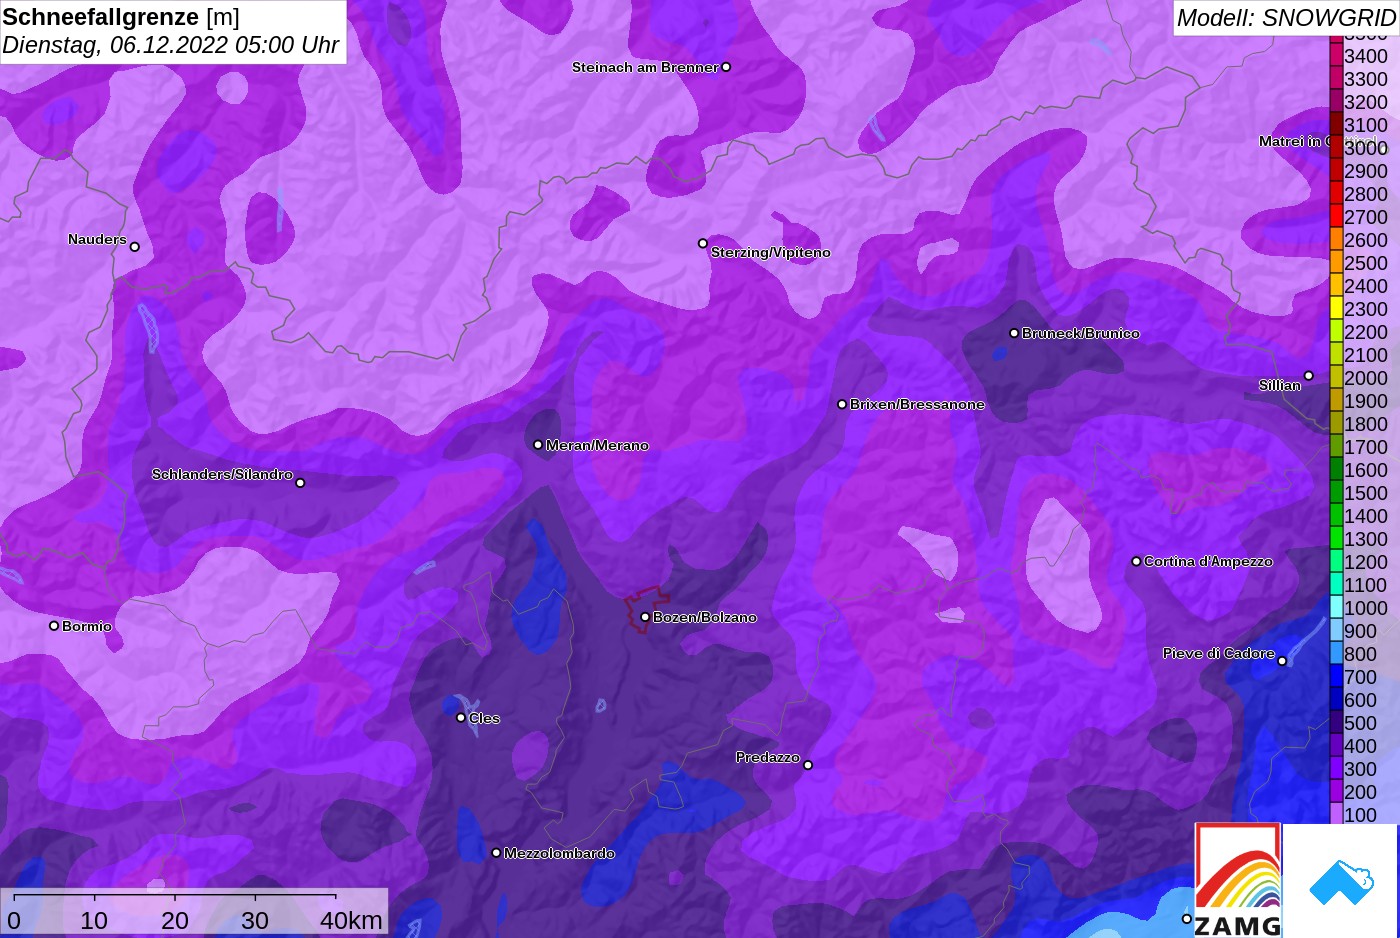Click the '0' scale bar label

pyautogui.click(x=14, y=920)
